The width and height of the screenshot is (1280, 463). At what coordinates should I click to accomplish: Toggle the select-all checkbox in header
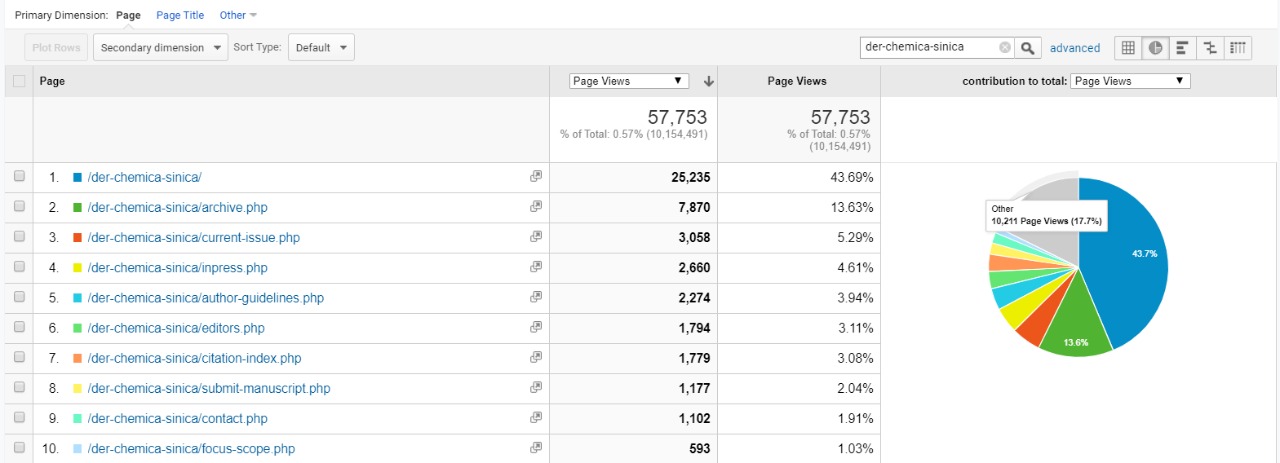[x=19, y=82]
